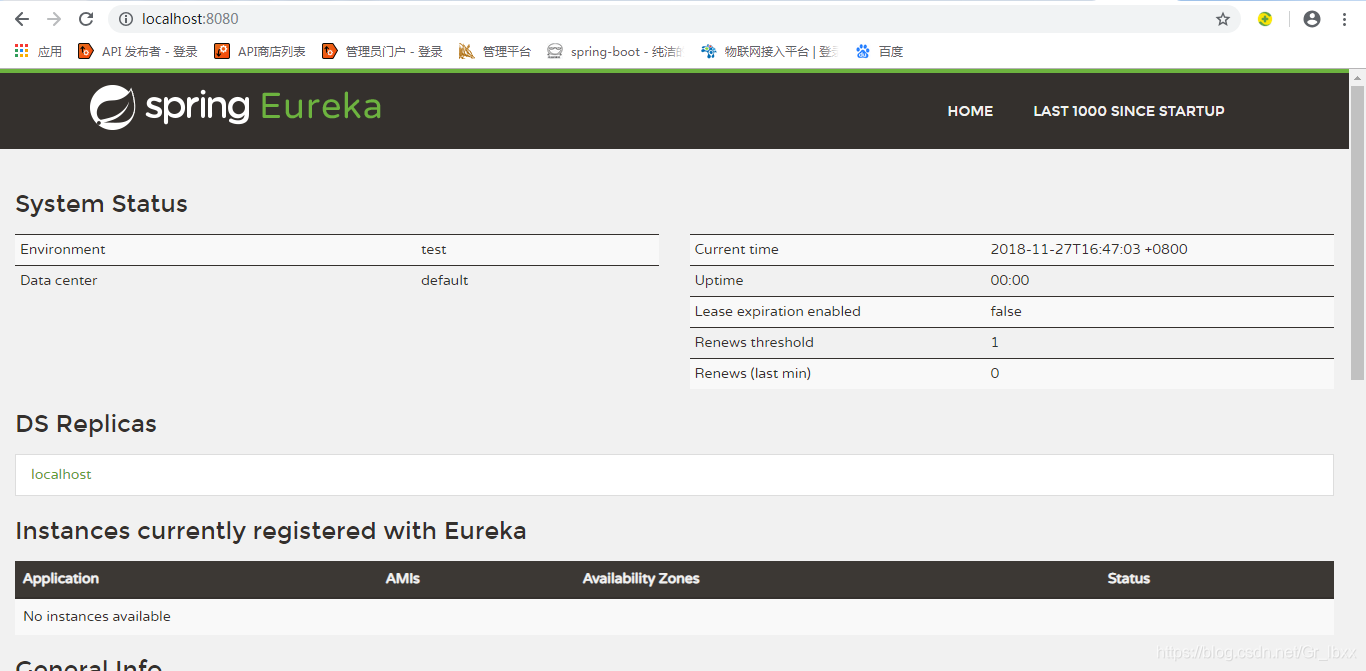Click the Spring Eureka logo
The width and height of the screenshot is (1366, 671).
click(235, 107)
